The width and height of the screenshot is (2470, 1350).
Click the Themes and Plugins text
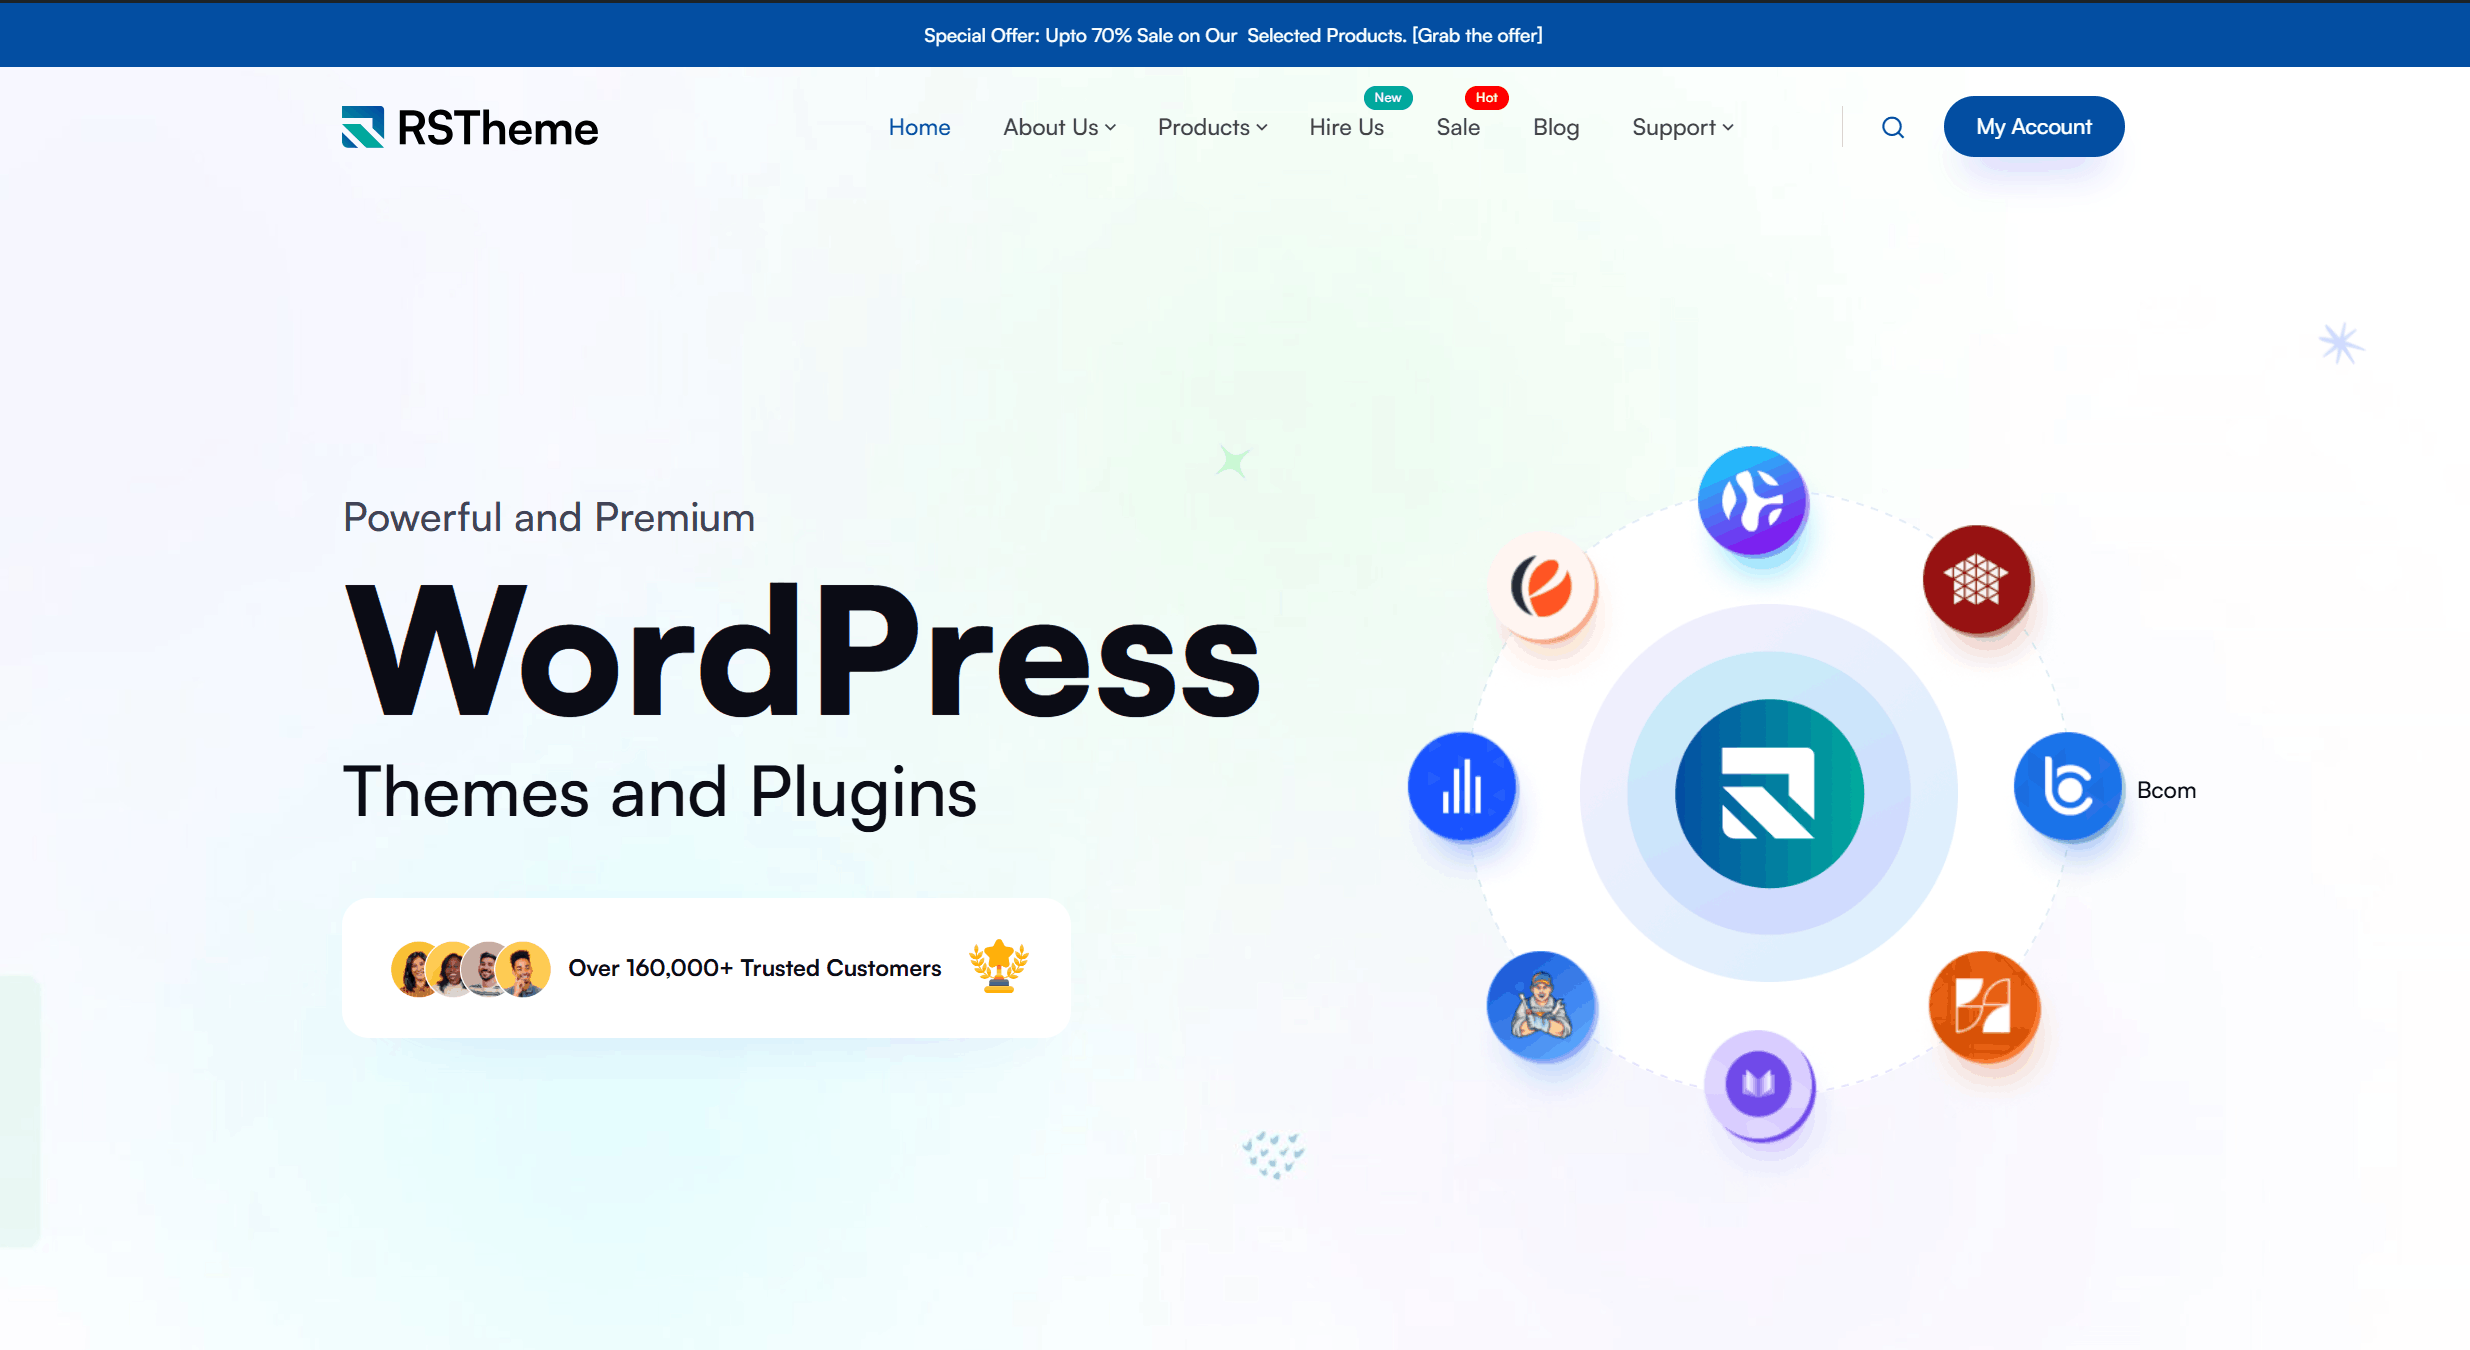[x=660, y=793]
